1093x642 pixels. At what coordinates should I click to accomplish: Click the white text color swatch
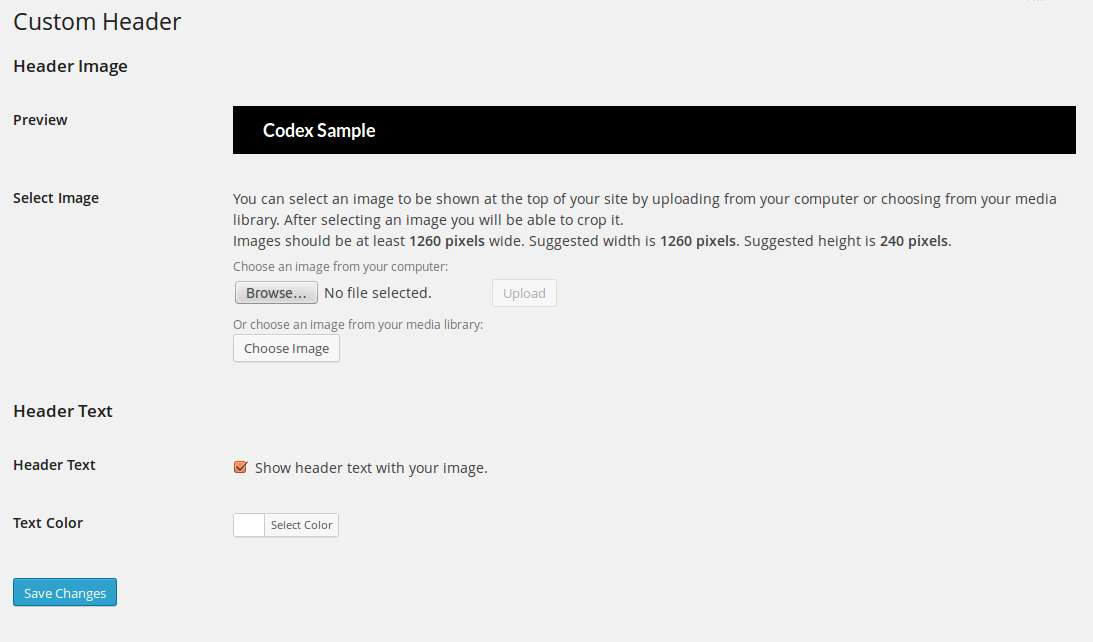pyautogui.click(x=249, y=525)
